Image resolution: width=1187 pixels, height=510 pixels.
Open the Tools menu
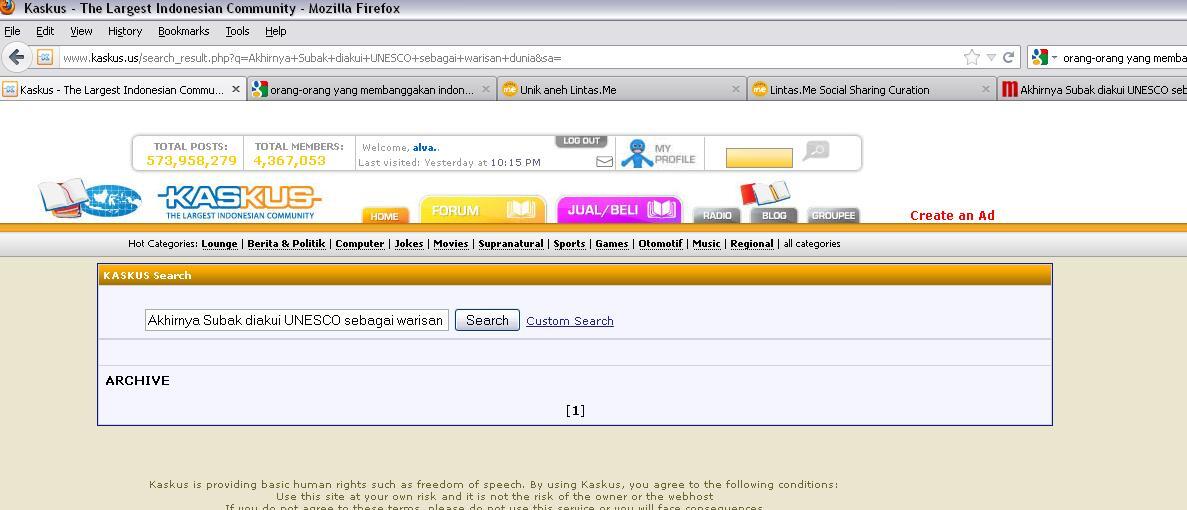point(237,31)
